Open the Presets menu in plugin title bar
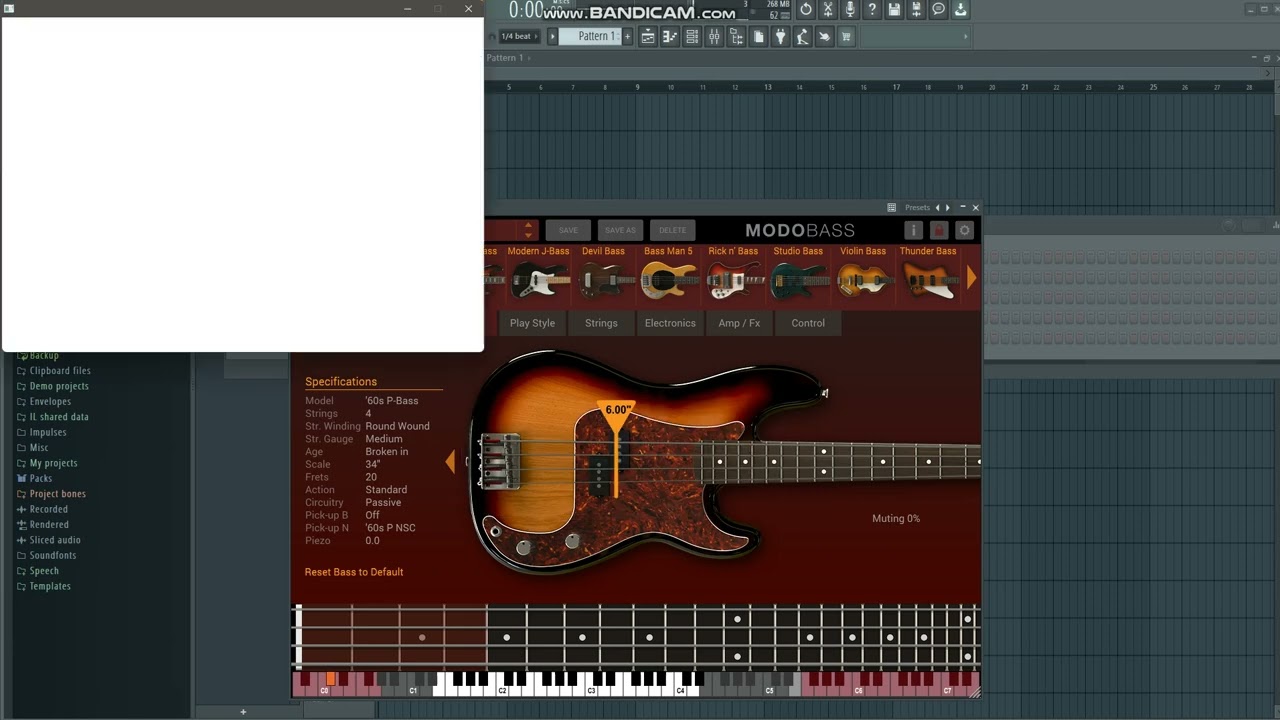Image resolution: width=1280 pixels, height=720 pixels. tap(917, 208)
